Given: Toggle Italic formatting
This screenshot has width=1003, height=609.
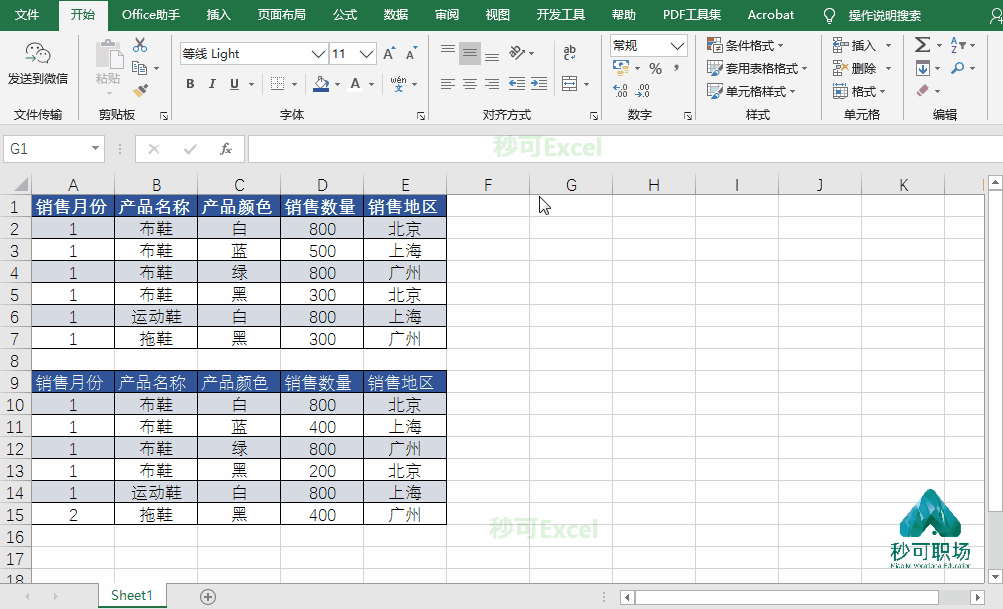Looking at the screenshot, I should [212, 84].
